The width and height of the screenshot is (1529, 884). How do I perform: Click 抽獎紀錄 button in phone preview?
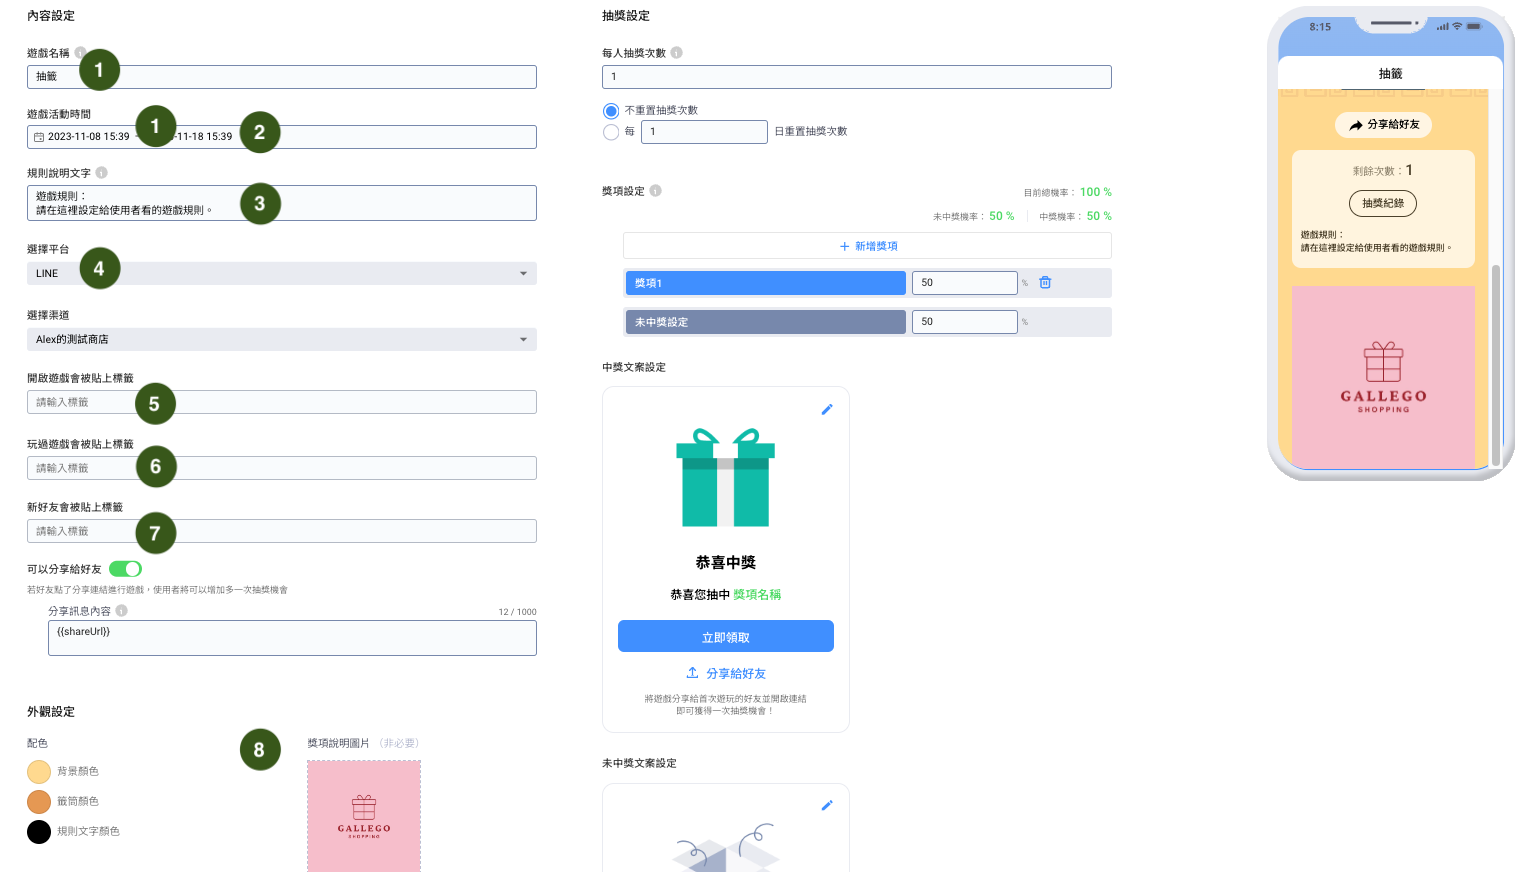click(x=1382, y=203)
